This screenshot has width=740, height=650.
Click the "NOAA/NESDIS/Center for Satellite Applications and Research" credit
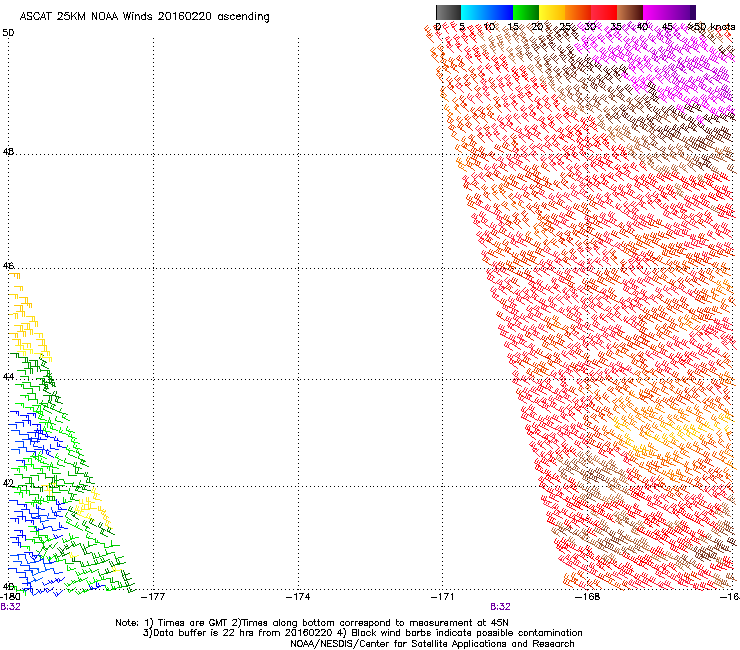click(x=432, y=644)
